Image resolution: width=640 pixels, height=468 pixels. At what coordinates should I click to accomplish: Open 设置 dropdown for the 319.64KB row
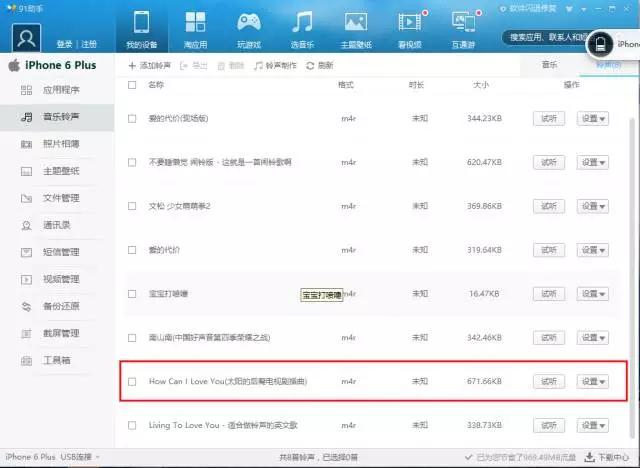tap(593, 250)
